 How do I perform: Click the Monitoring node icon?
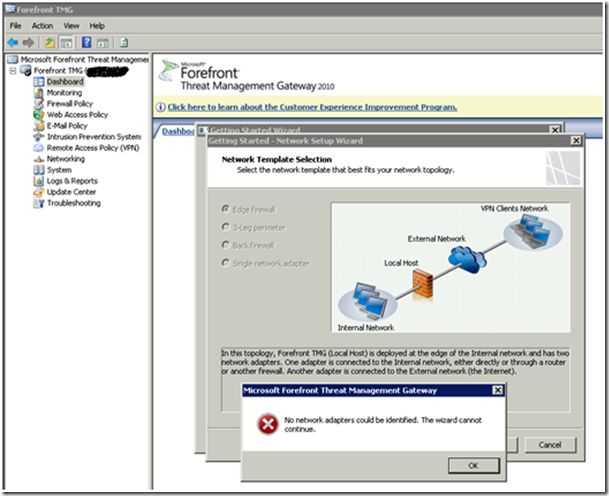39,92
